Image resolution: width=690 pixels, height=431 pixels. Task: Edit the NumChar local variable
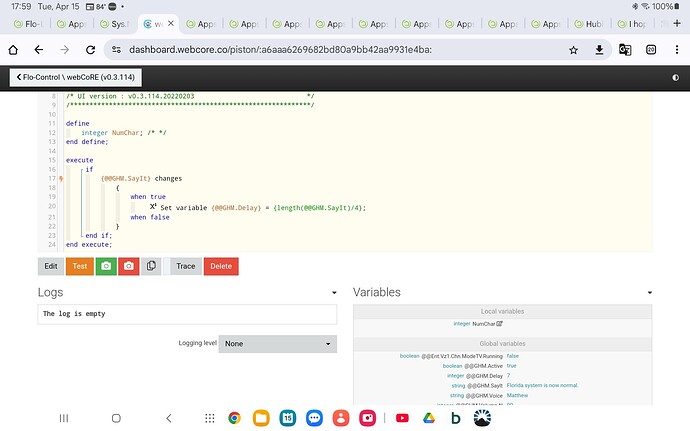[499, 324]
